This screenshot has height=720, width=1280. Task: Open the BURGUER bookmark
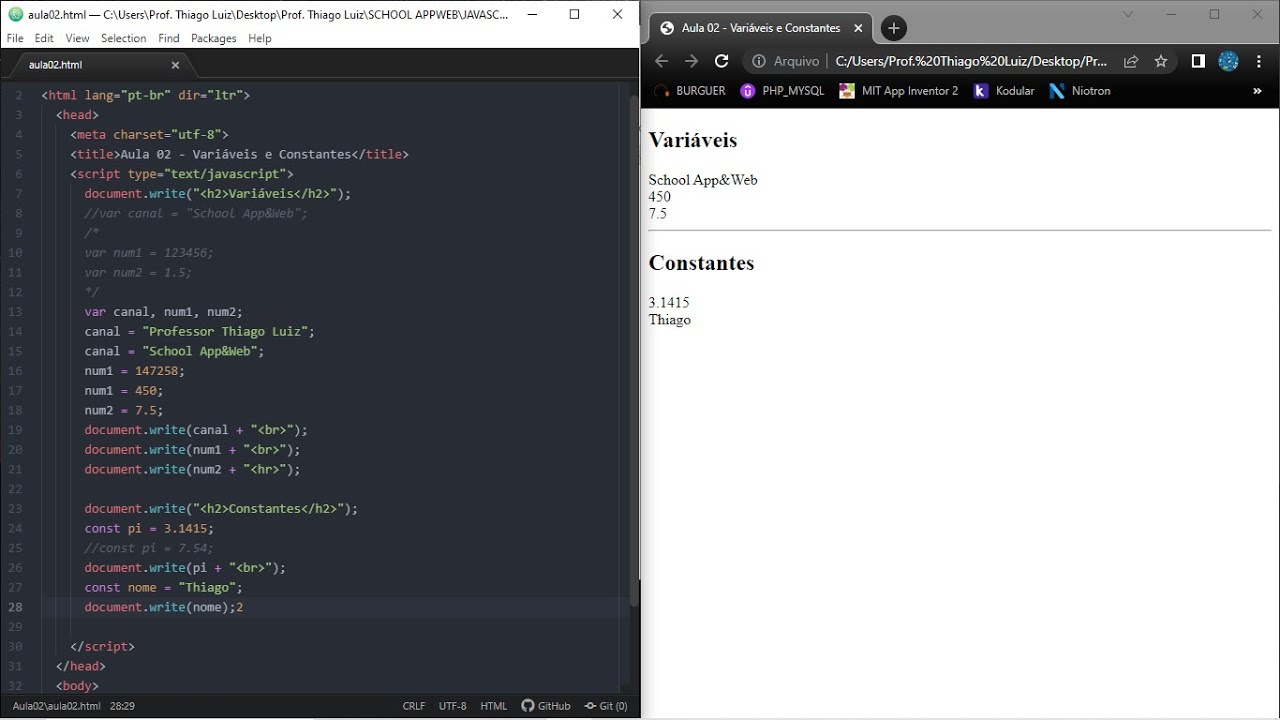(689, 91)
